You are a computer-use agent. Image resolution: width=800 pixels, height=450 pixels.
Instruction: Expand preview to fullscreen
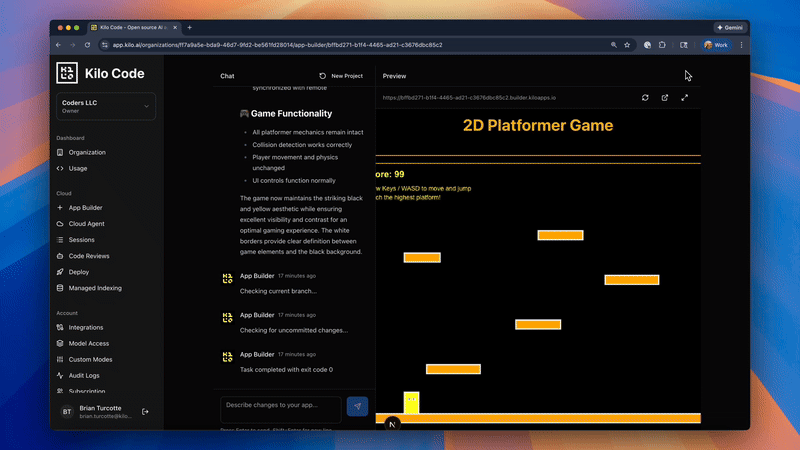tap(685, 98)
